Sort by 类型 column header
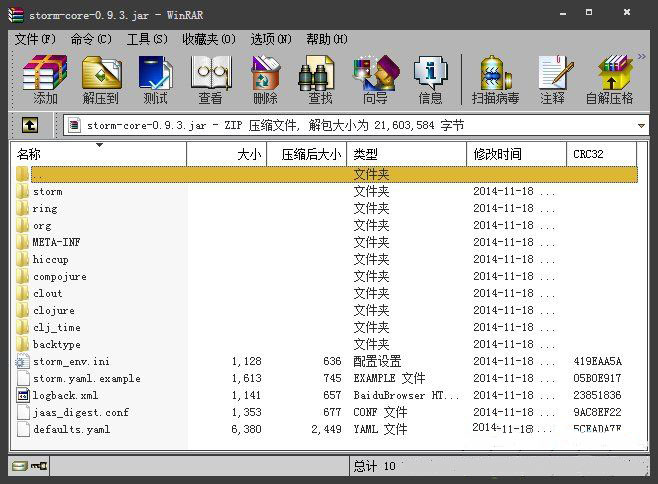Viewport: 658px width, 484px height. 406,154
